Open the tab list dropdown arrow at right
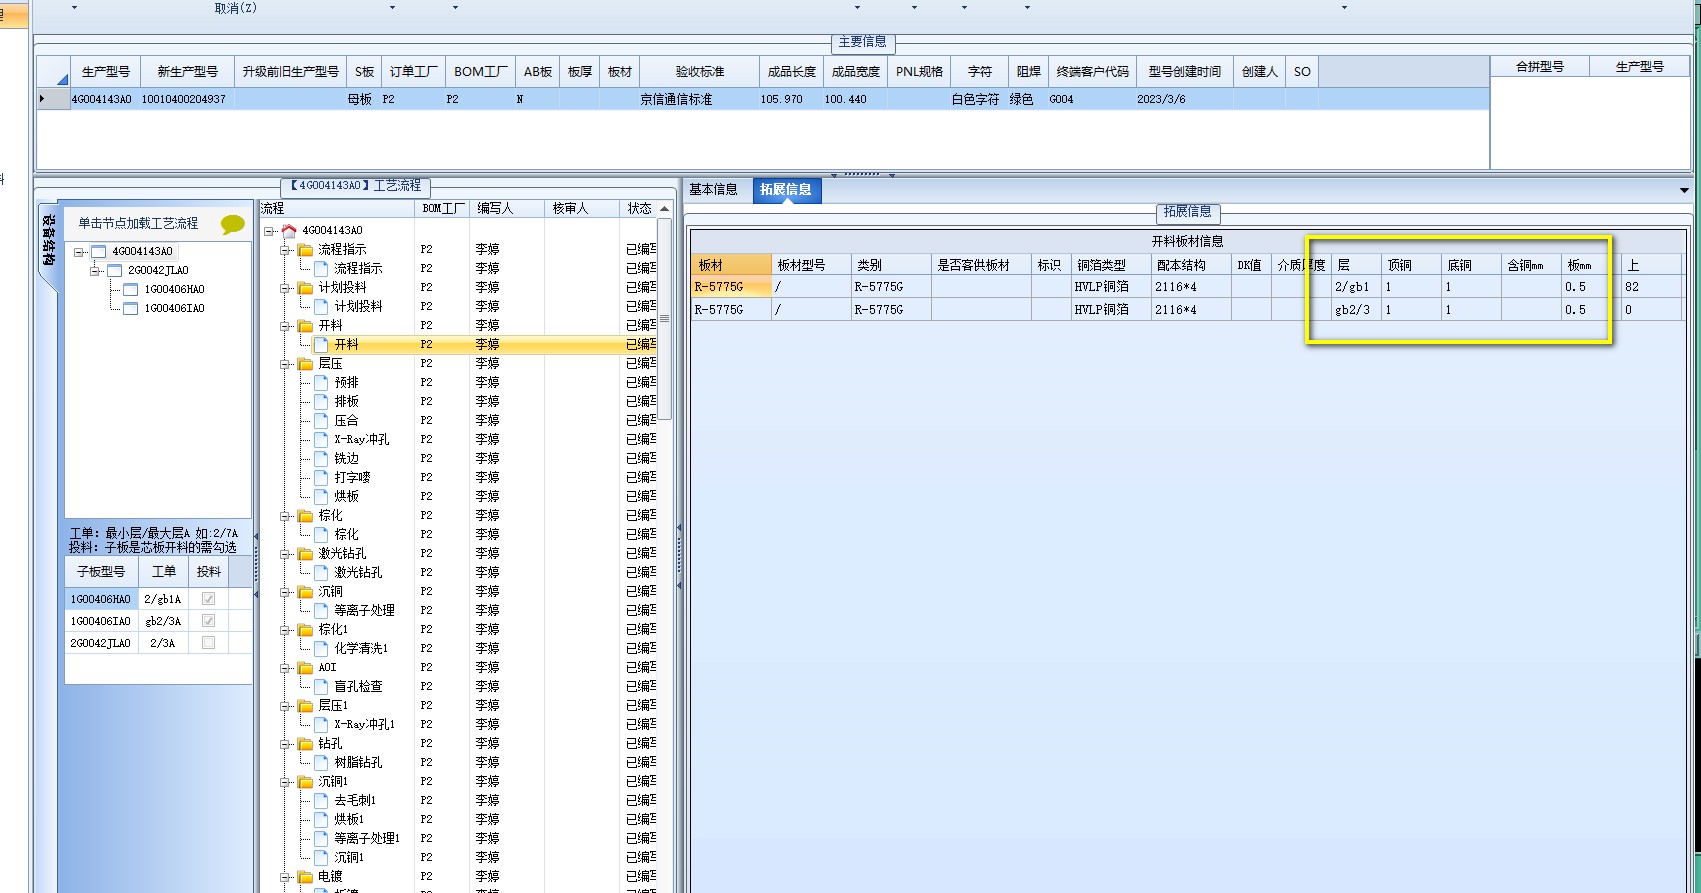The image size is (1701, 893). 1684,190
